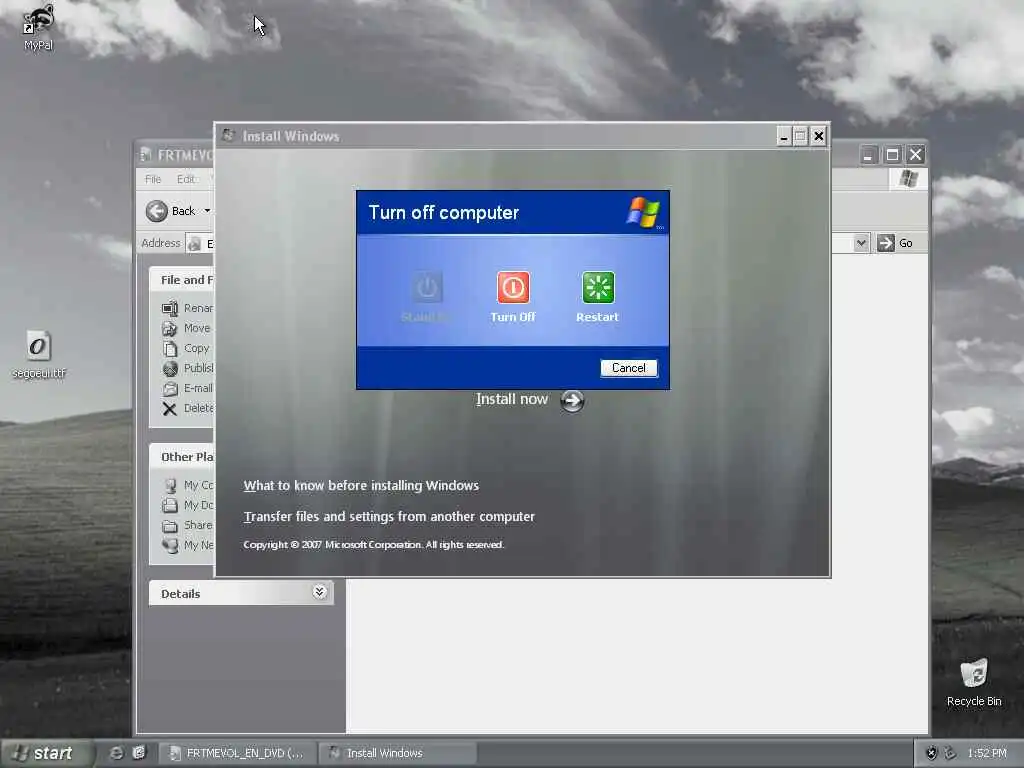Viewport: 1024px width, 768px height.
Task: Cancel the Turn off computer dialog
Action: click(x=628, y=368)
